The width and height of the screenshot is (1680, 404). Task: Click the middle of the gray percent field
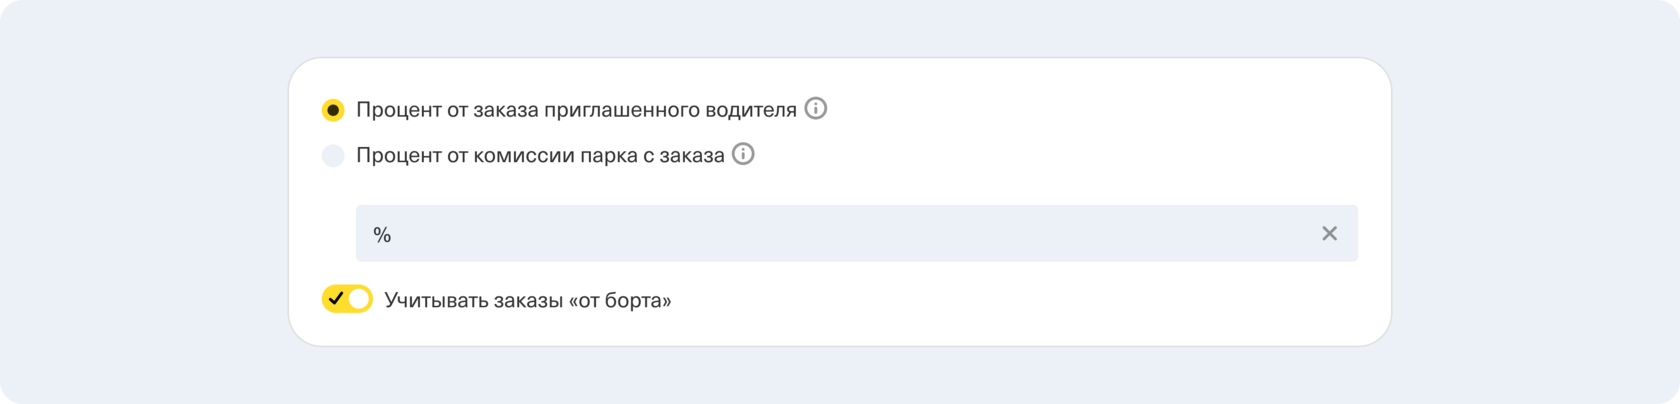click(856, 234)
